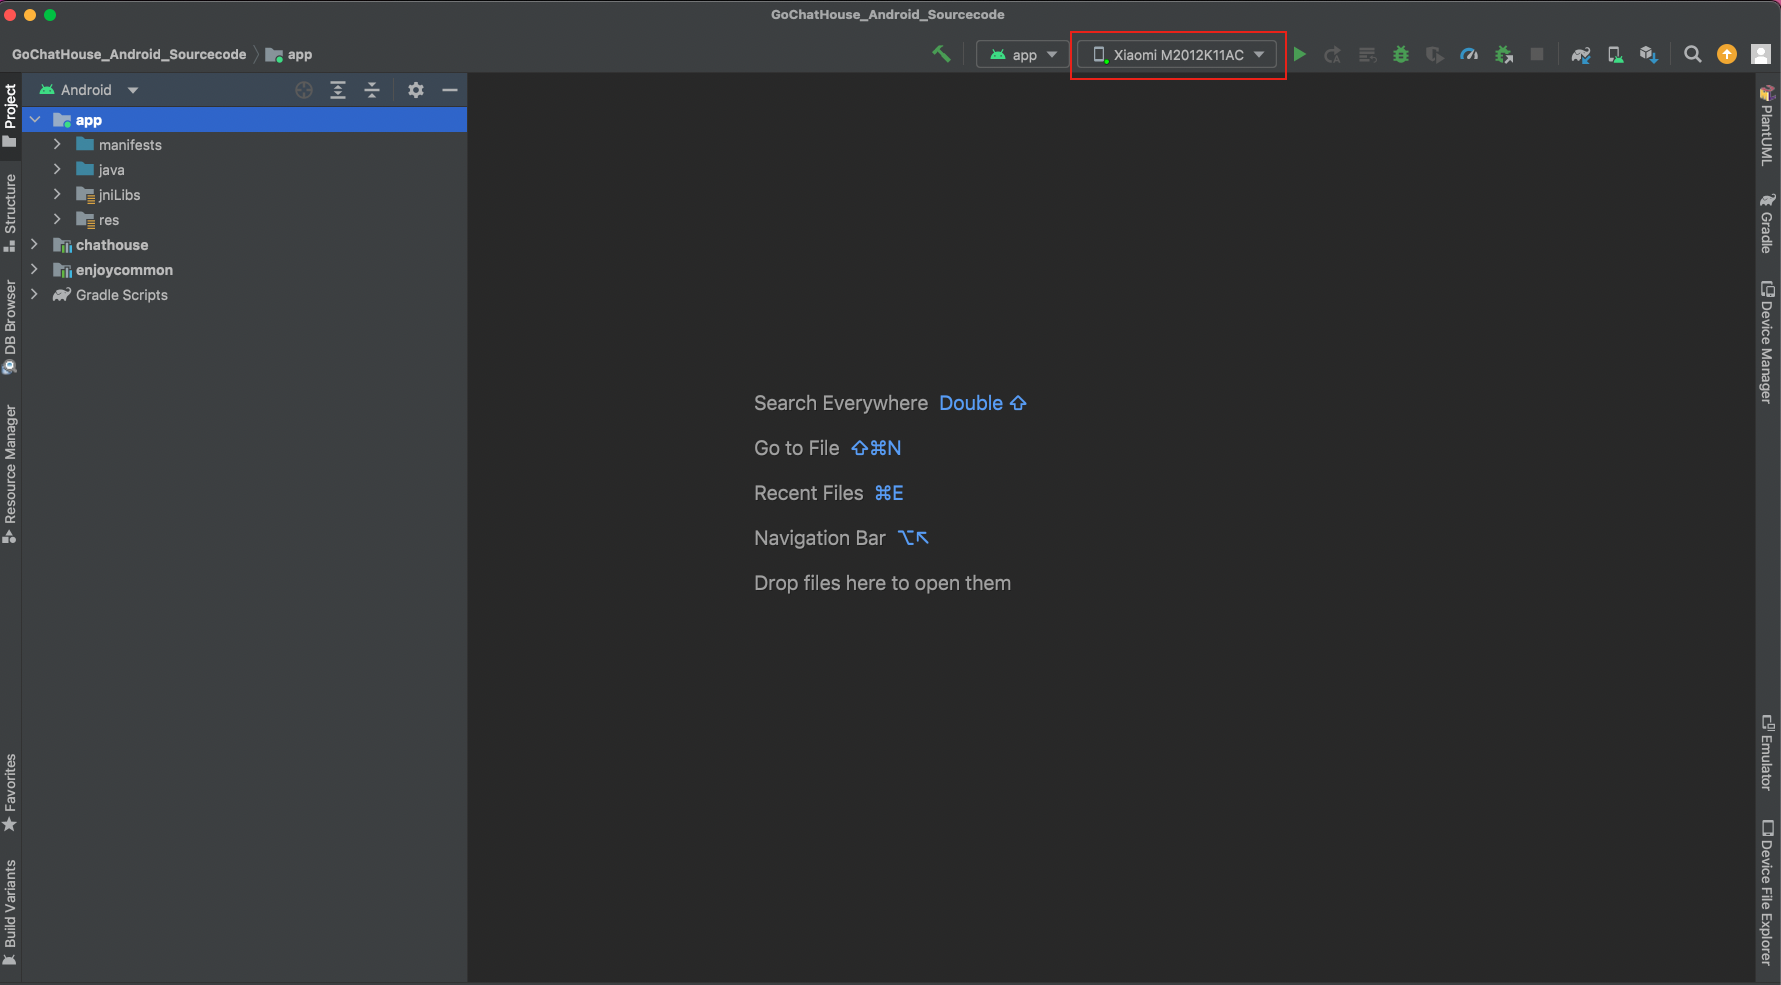This screenshot has width=1781, height=985.
Task: Open project panel settings gear
Action: pyautogui.click(x=416, y=90)
